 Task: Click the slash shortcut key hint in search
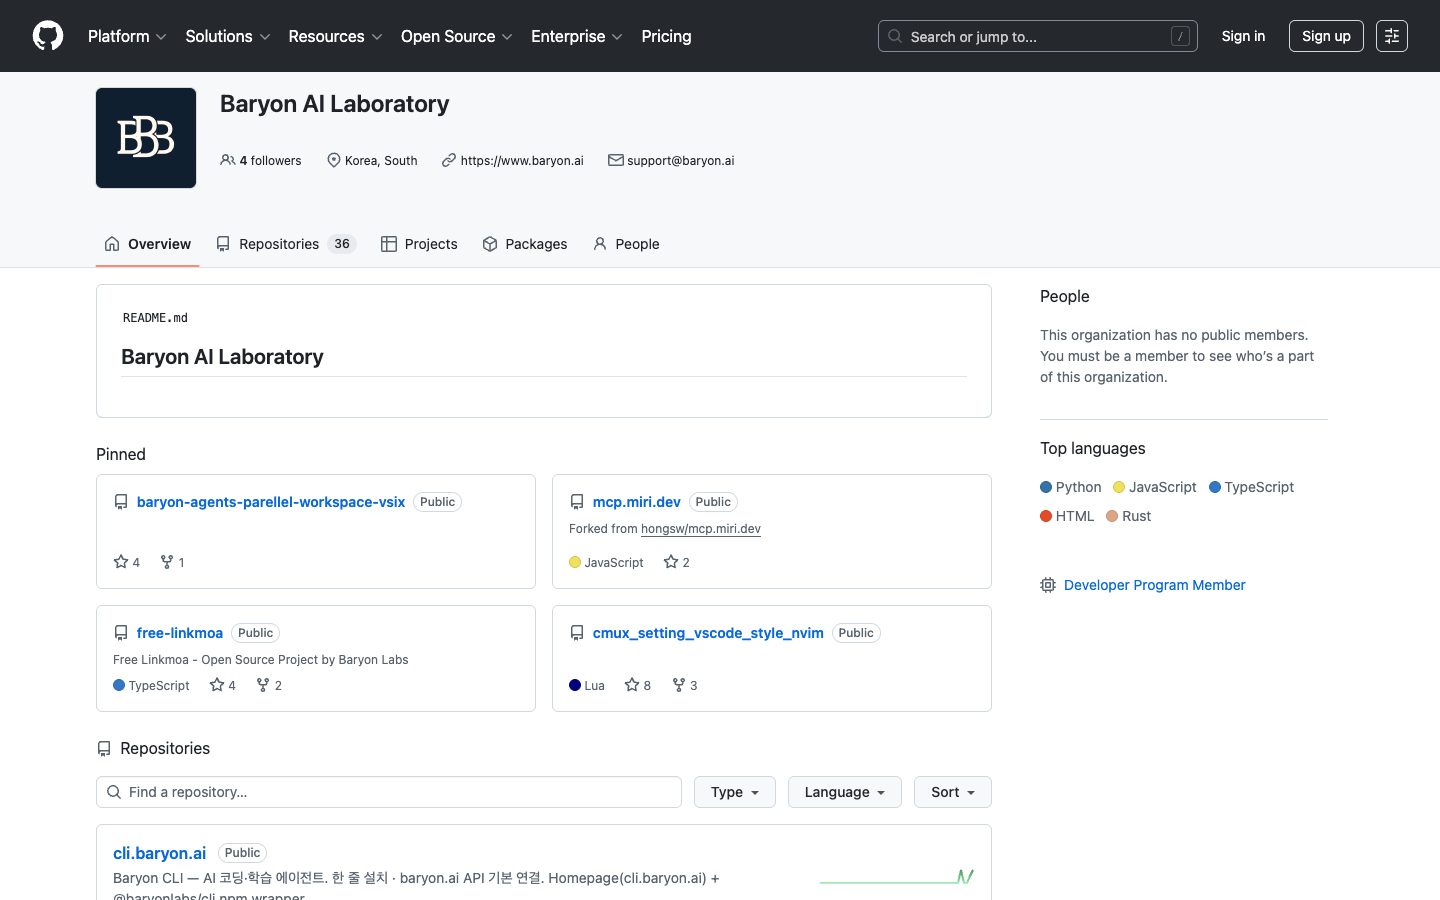click(x=1180, y=36)
